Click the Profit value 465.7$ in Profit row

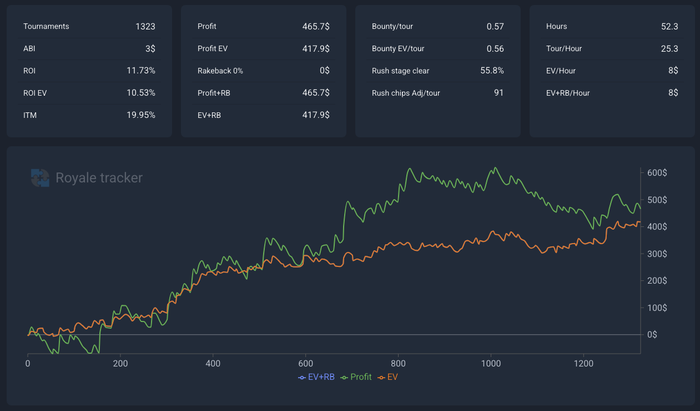(316, 26)
